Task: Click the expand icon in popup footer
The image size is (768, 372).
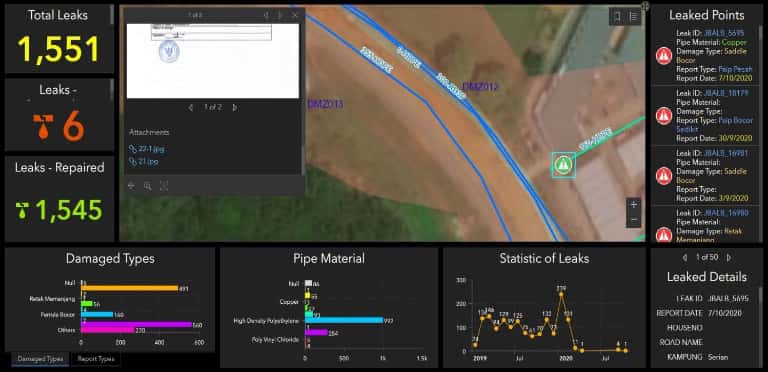Action: click(x=164, y=186)
